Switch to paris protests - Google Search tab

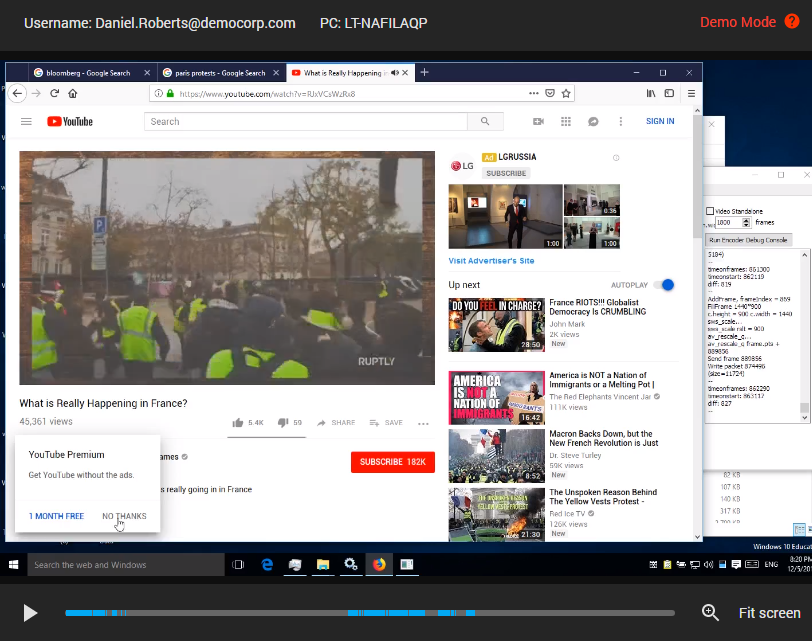tap(220, 73)
